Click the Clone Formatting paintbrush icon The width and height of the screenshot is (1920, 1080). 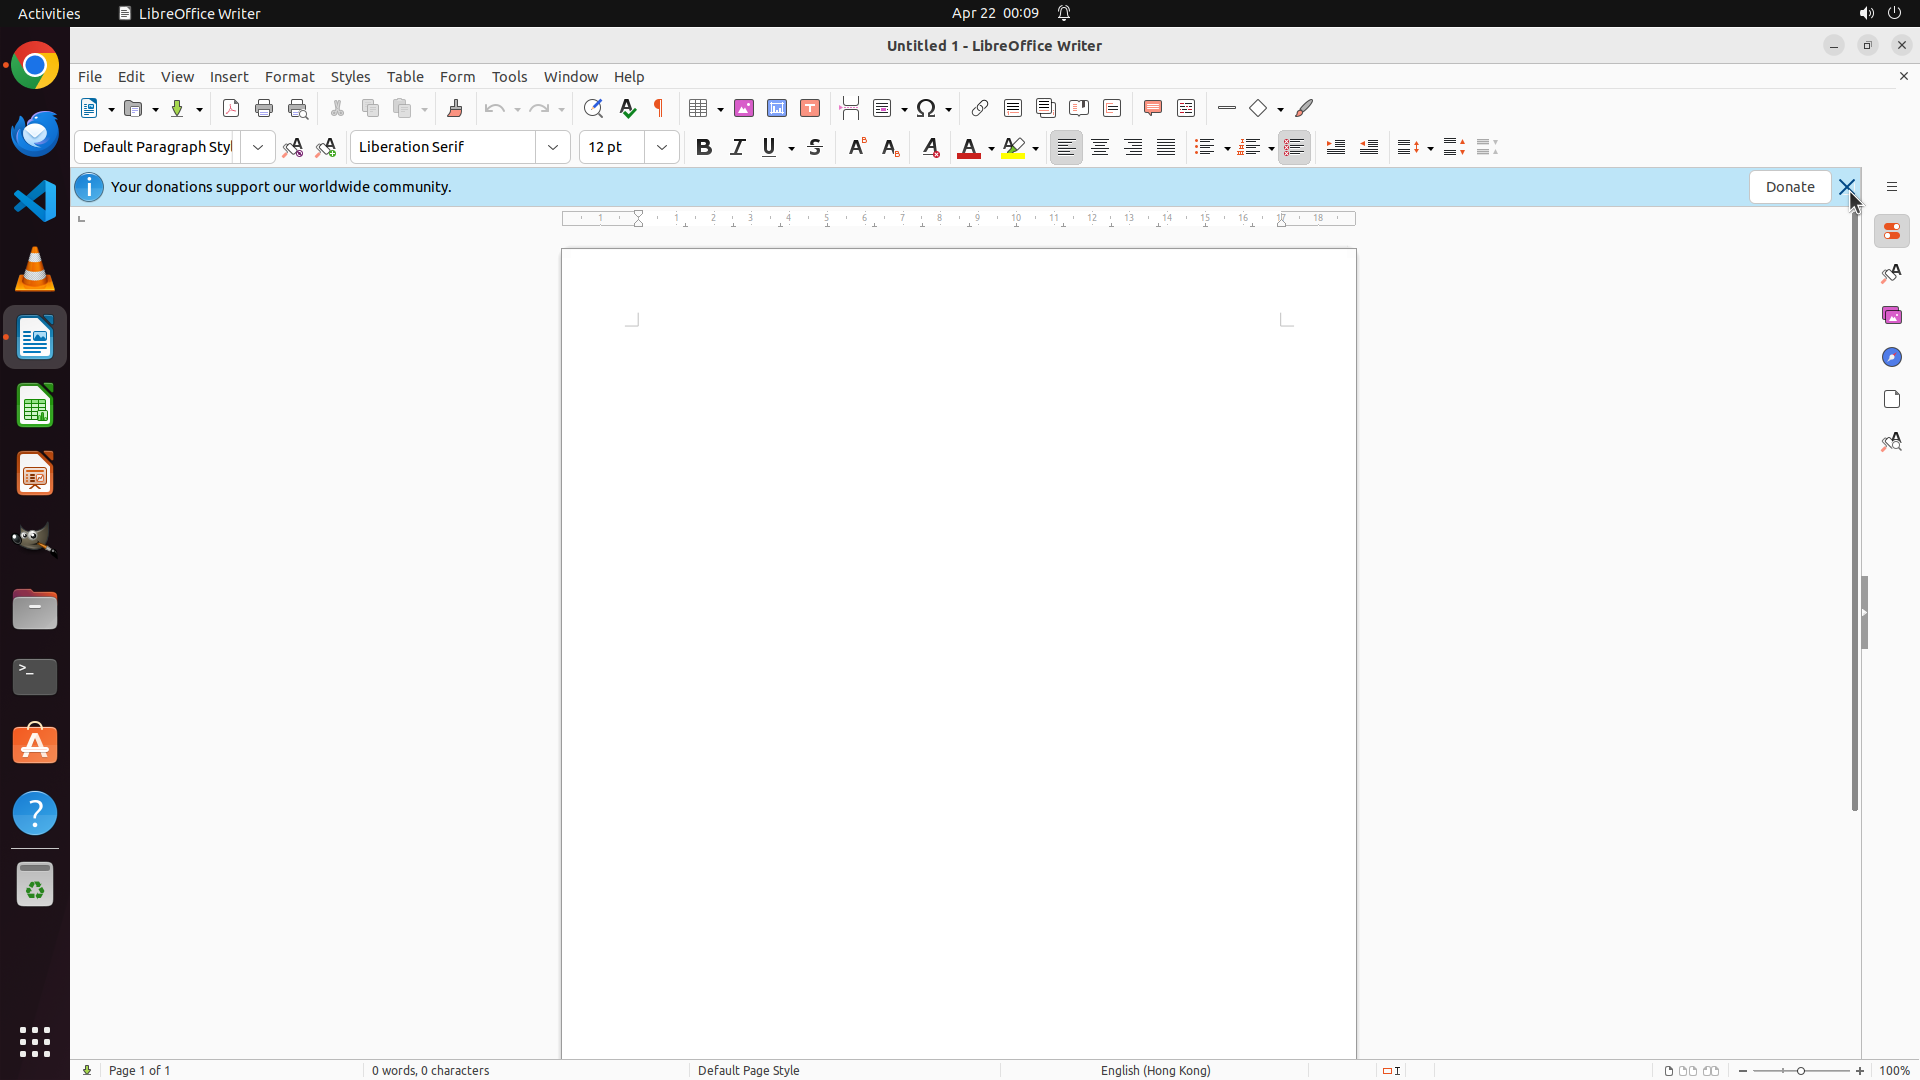(455, 108)
